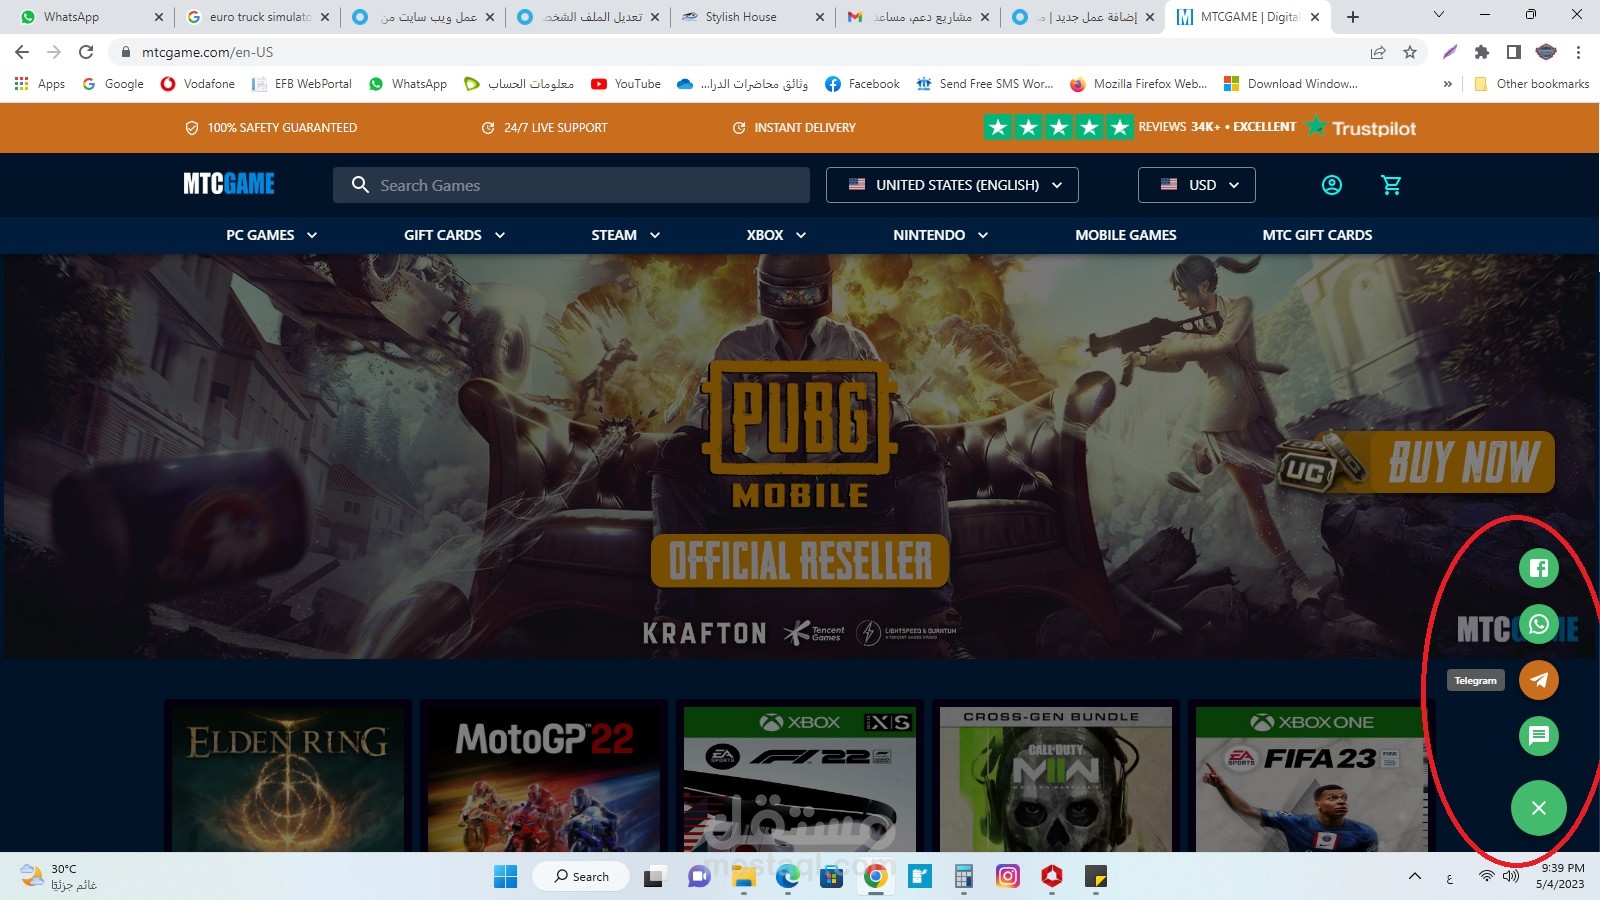Go back to the previous page
Viewport: 1600px width, 900px height.
[x=22, y=52]
